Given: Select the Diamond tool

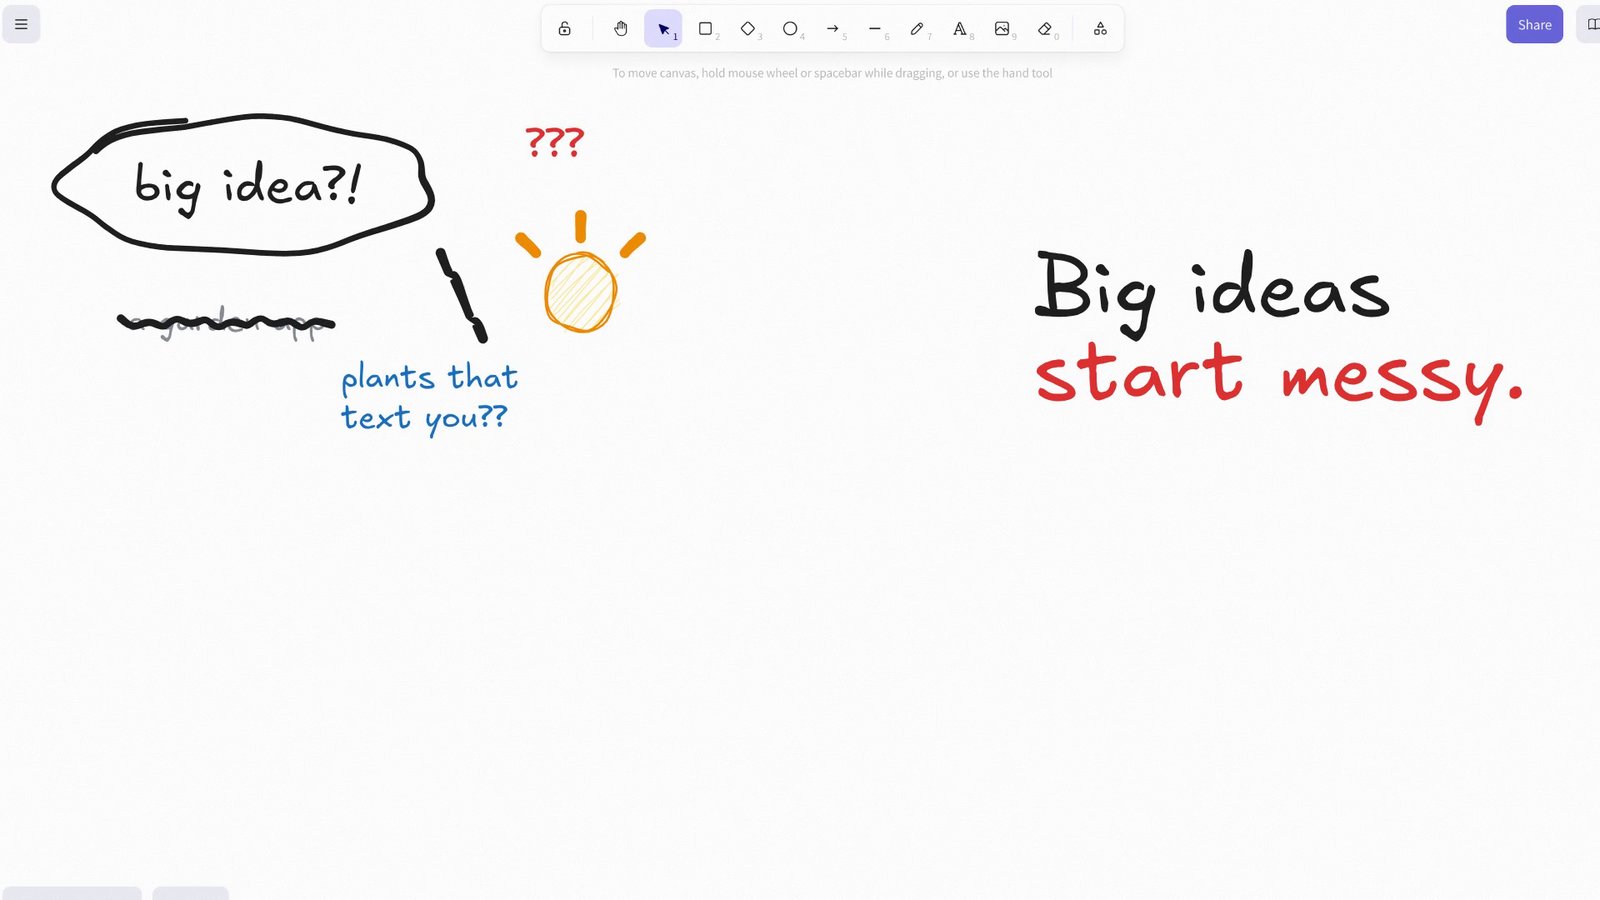Looking at the screenshot, I should [x=748, y=29].
